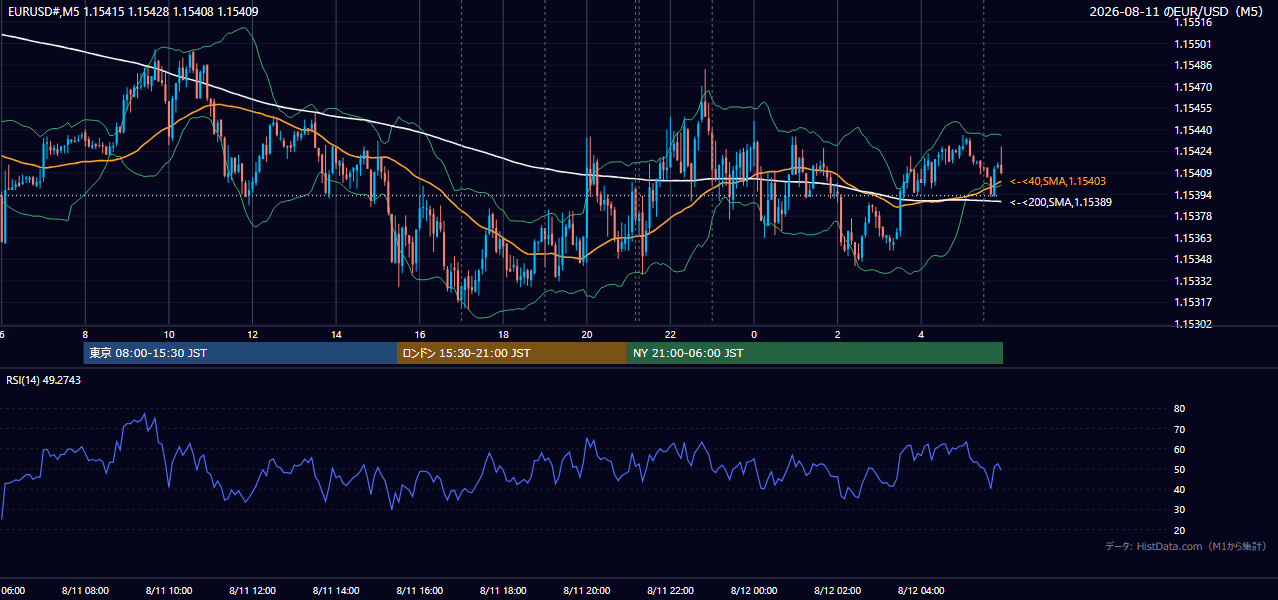Click the HistData.com data source credit
1278x600 pixels.
point(1186,546)
